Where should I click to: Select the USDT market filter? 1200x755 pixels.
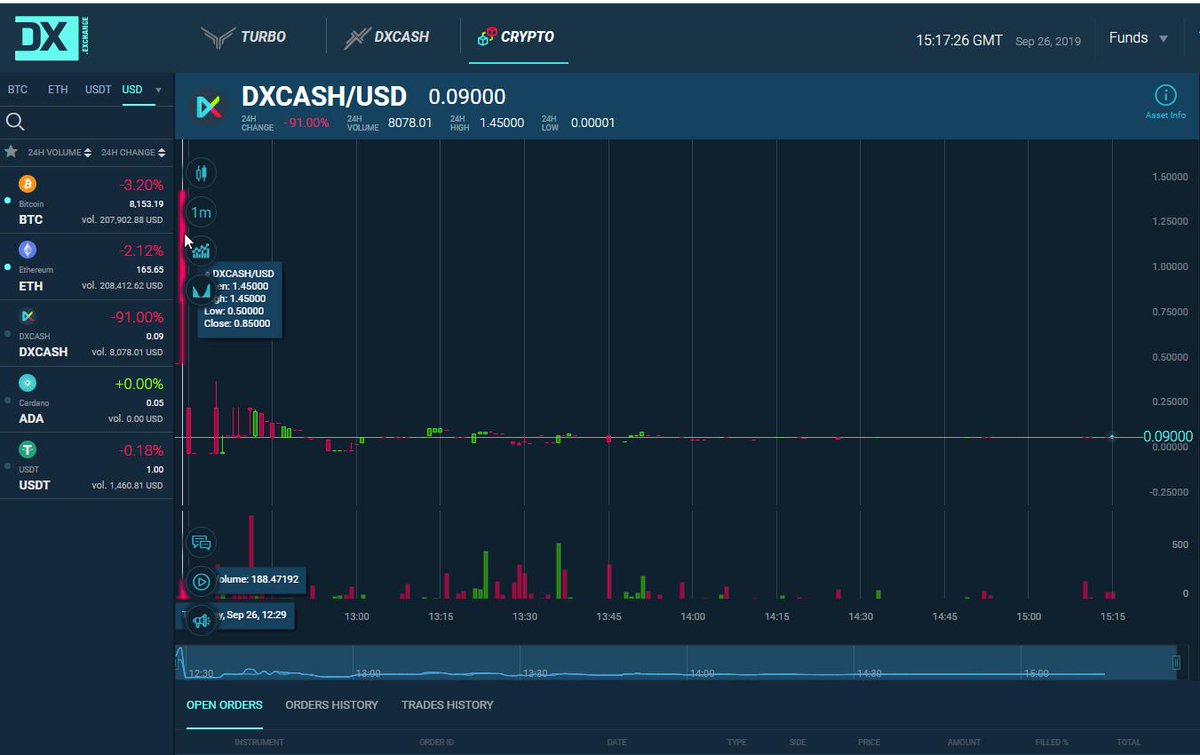[x=97, y=89]
